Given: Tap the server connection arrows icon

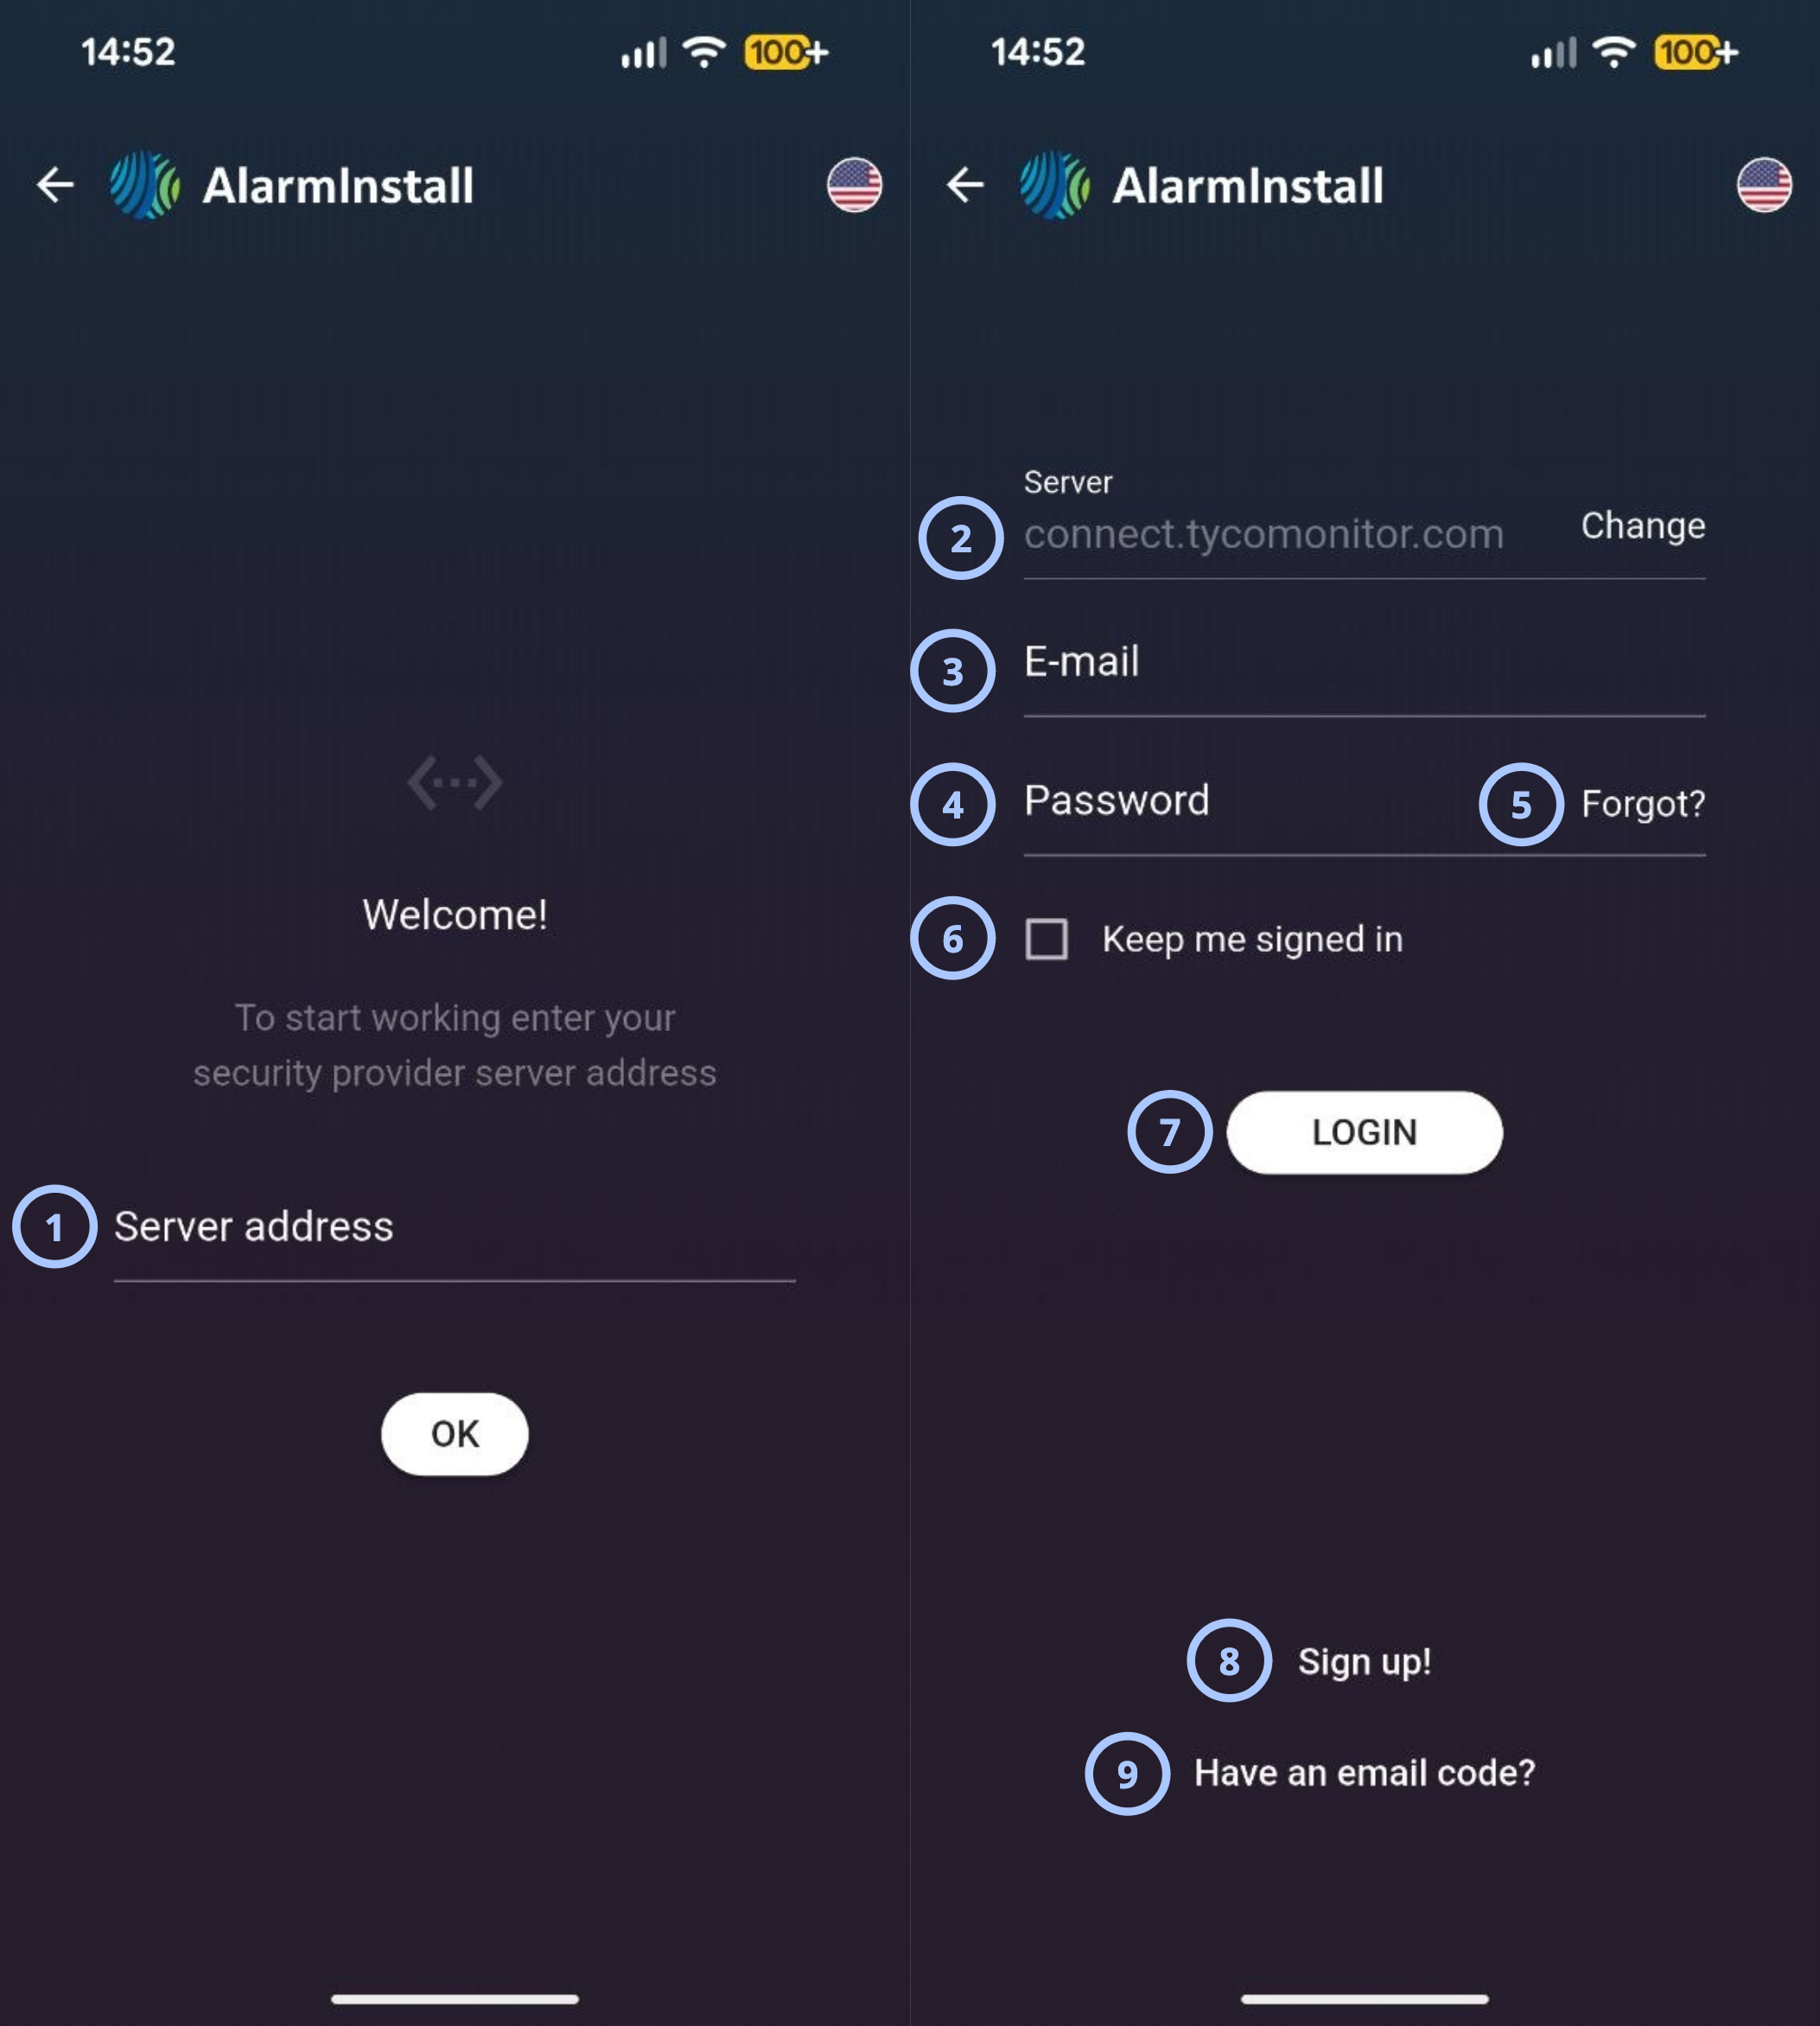Looking at the screenshot, I should click(x=455, y=782).
